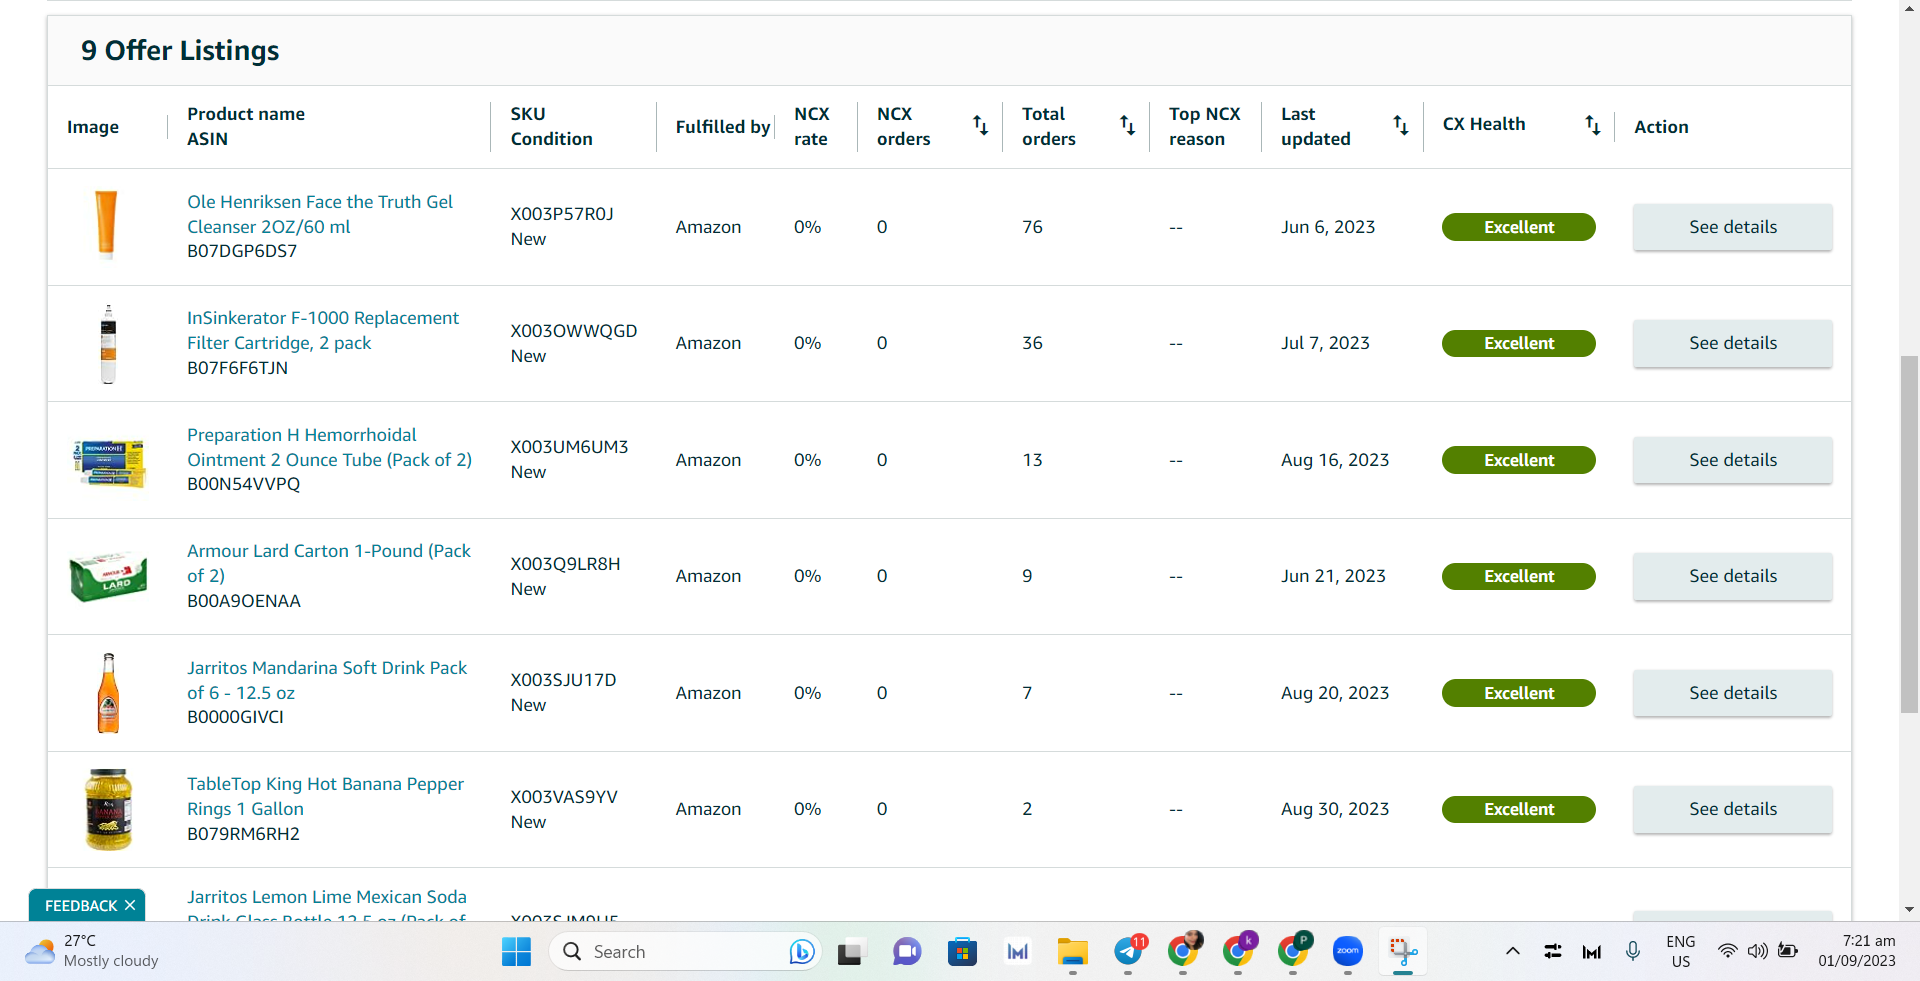1920x981 pixels.
Task: Open the Windows Start menu
Action: pyautogui.click(x=516, y=952)
